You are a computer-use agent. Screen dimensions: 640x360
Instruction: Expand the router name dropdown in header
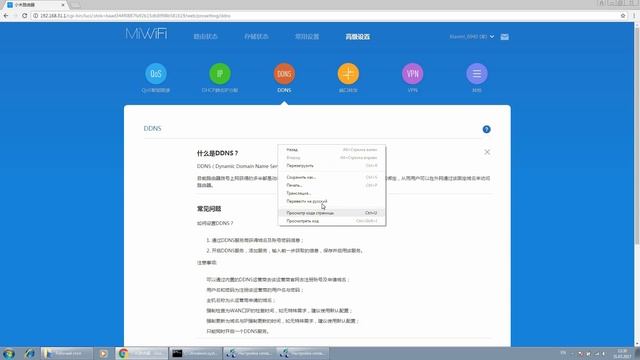point(472,37)
